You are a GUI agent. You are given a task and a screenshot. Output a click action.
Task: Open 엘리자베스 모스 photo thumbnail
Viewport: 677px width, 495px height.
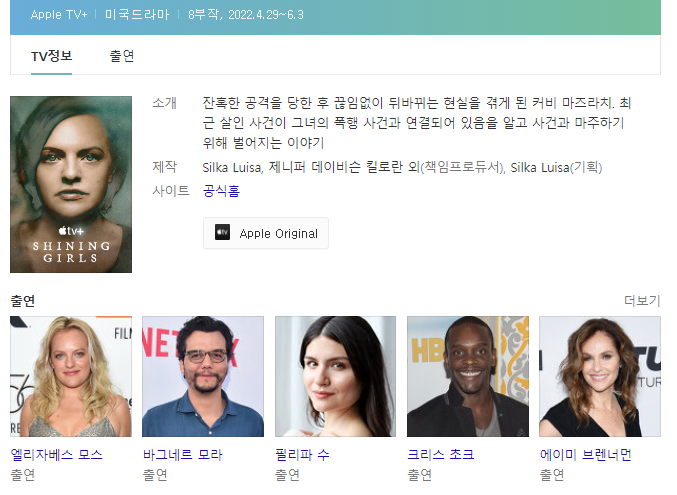71,377
